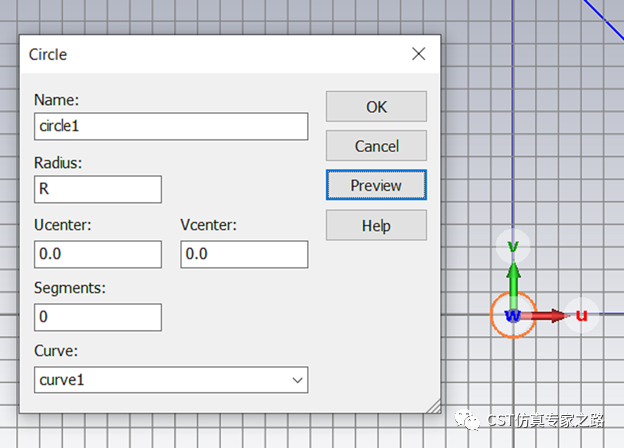This screenshot has height=448, width=624.
Task: Click the u axis label
Action: pos(581,315)
